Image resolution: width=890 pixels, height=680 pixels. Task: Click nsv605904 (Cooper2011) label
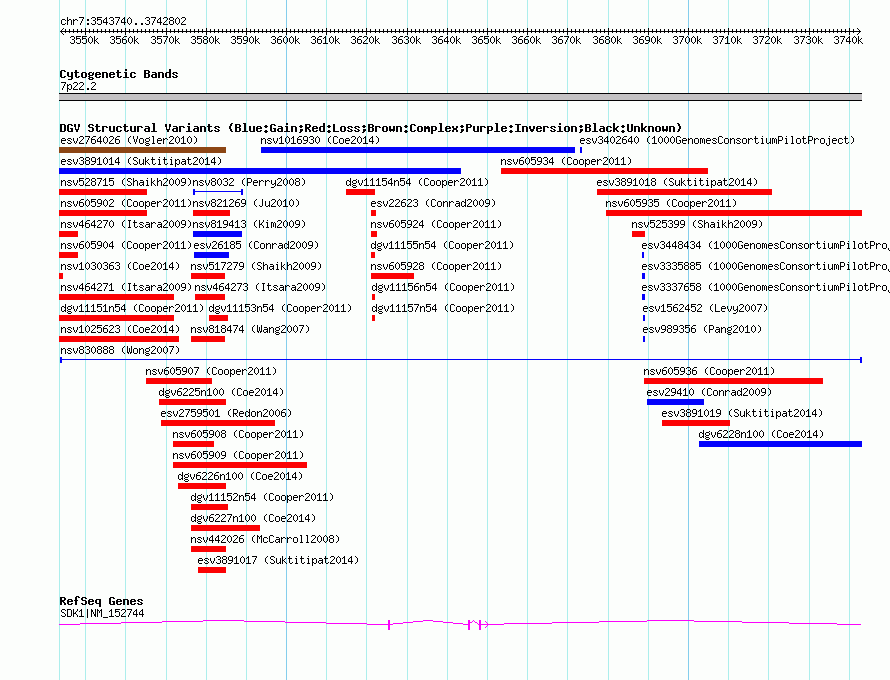pyautogui.click(x=126, y=245)
